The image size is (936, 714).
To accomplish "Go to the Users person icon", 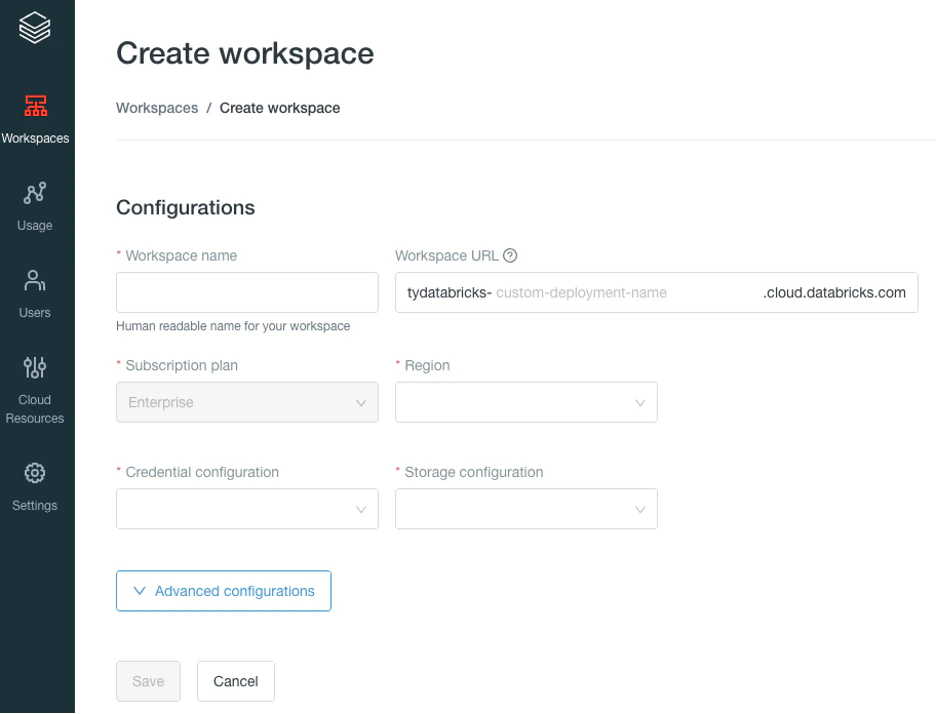I will click(35, 280).
